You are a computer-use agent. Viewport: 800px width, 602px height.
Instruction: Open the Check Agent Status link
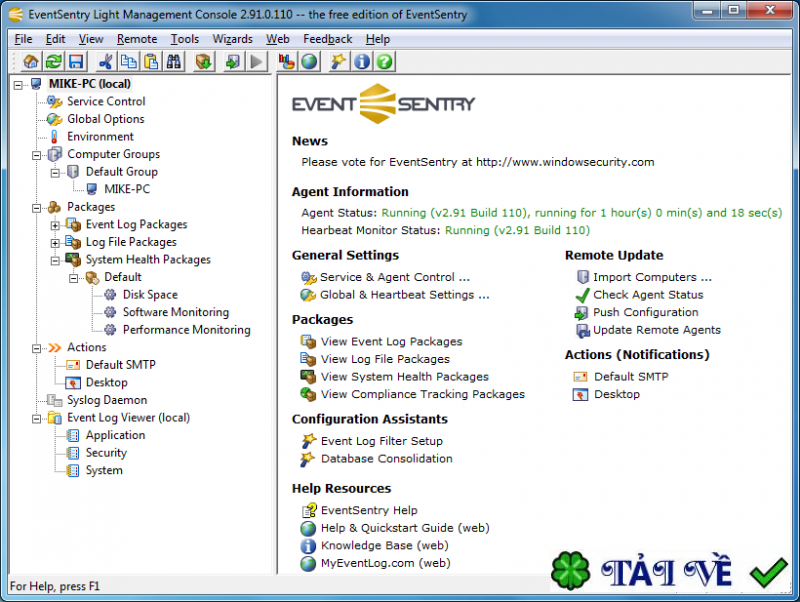click(647, 295)
